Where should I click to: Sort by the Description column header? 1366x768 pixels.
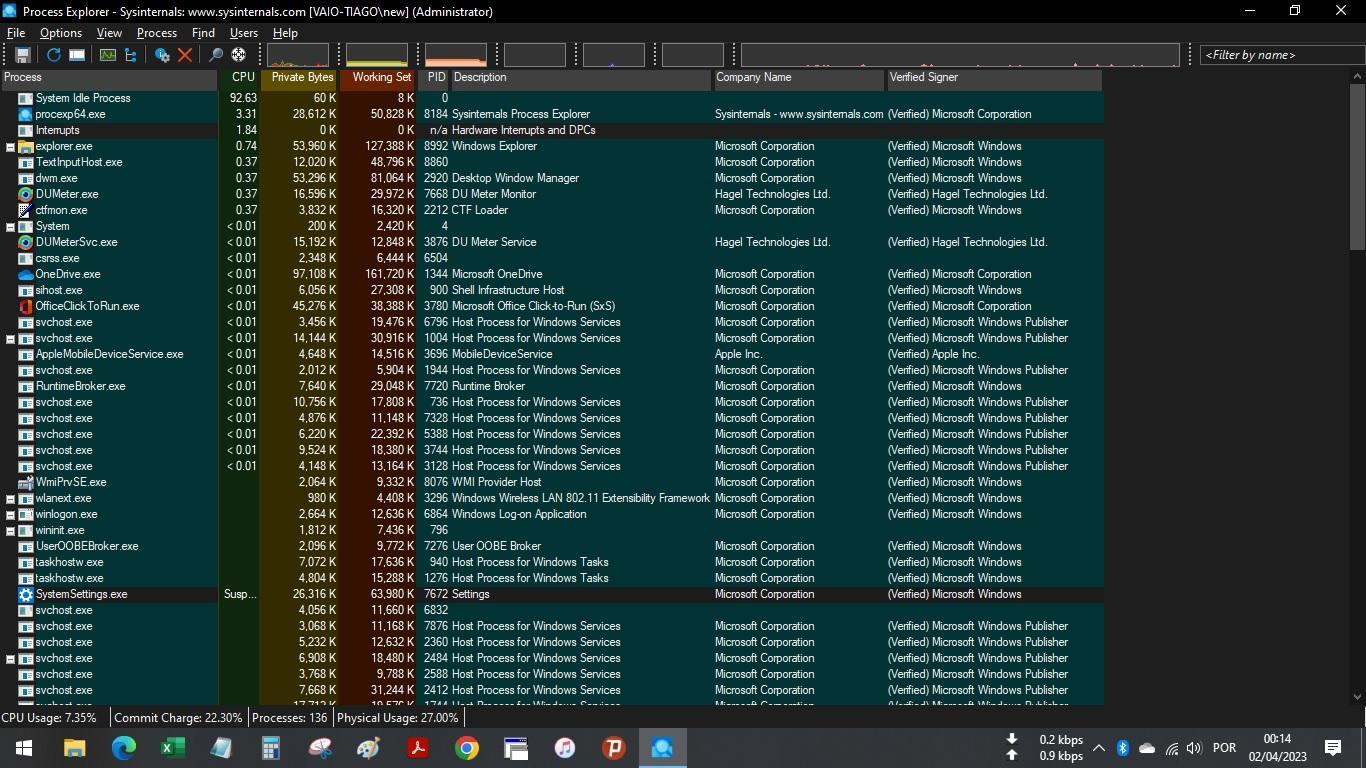click(581, 78)
